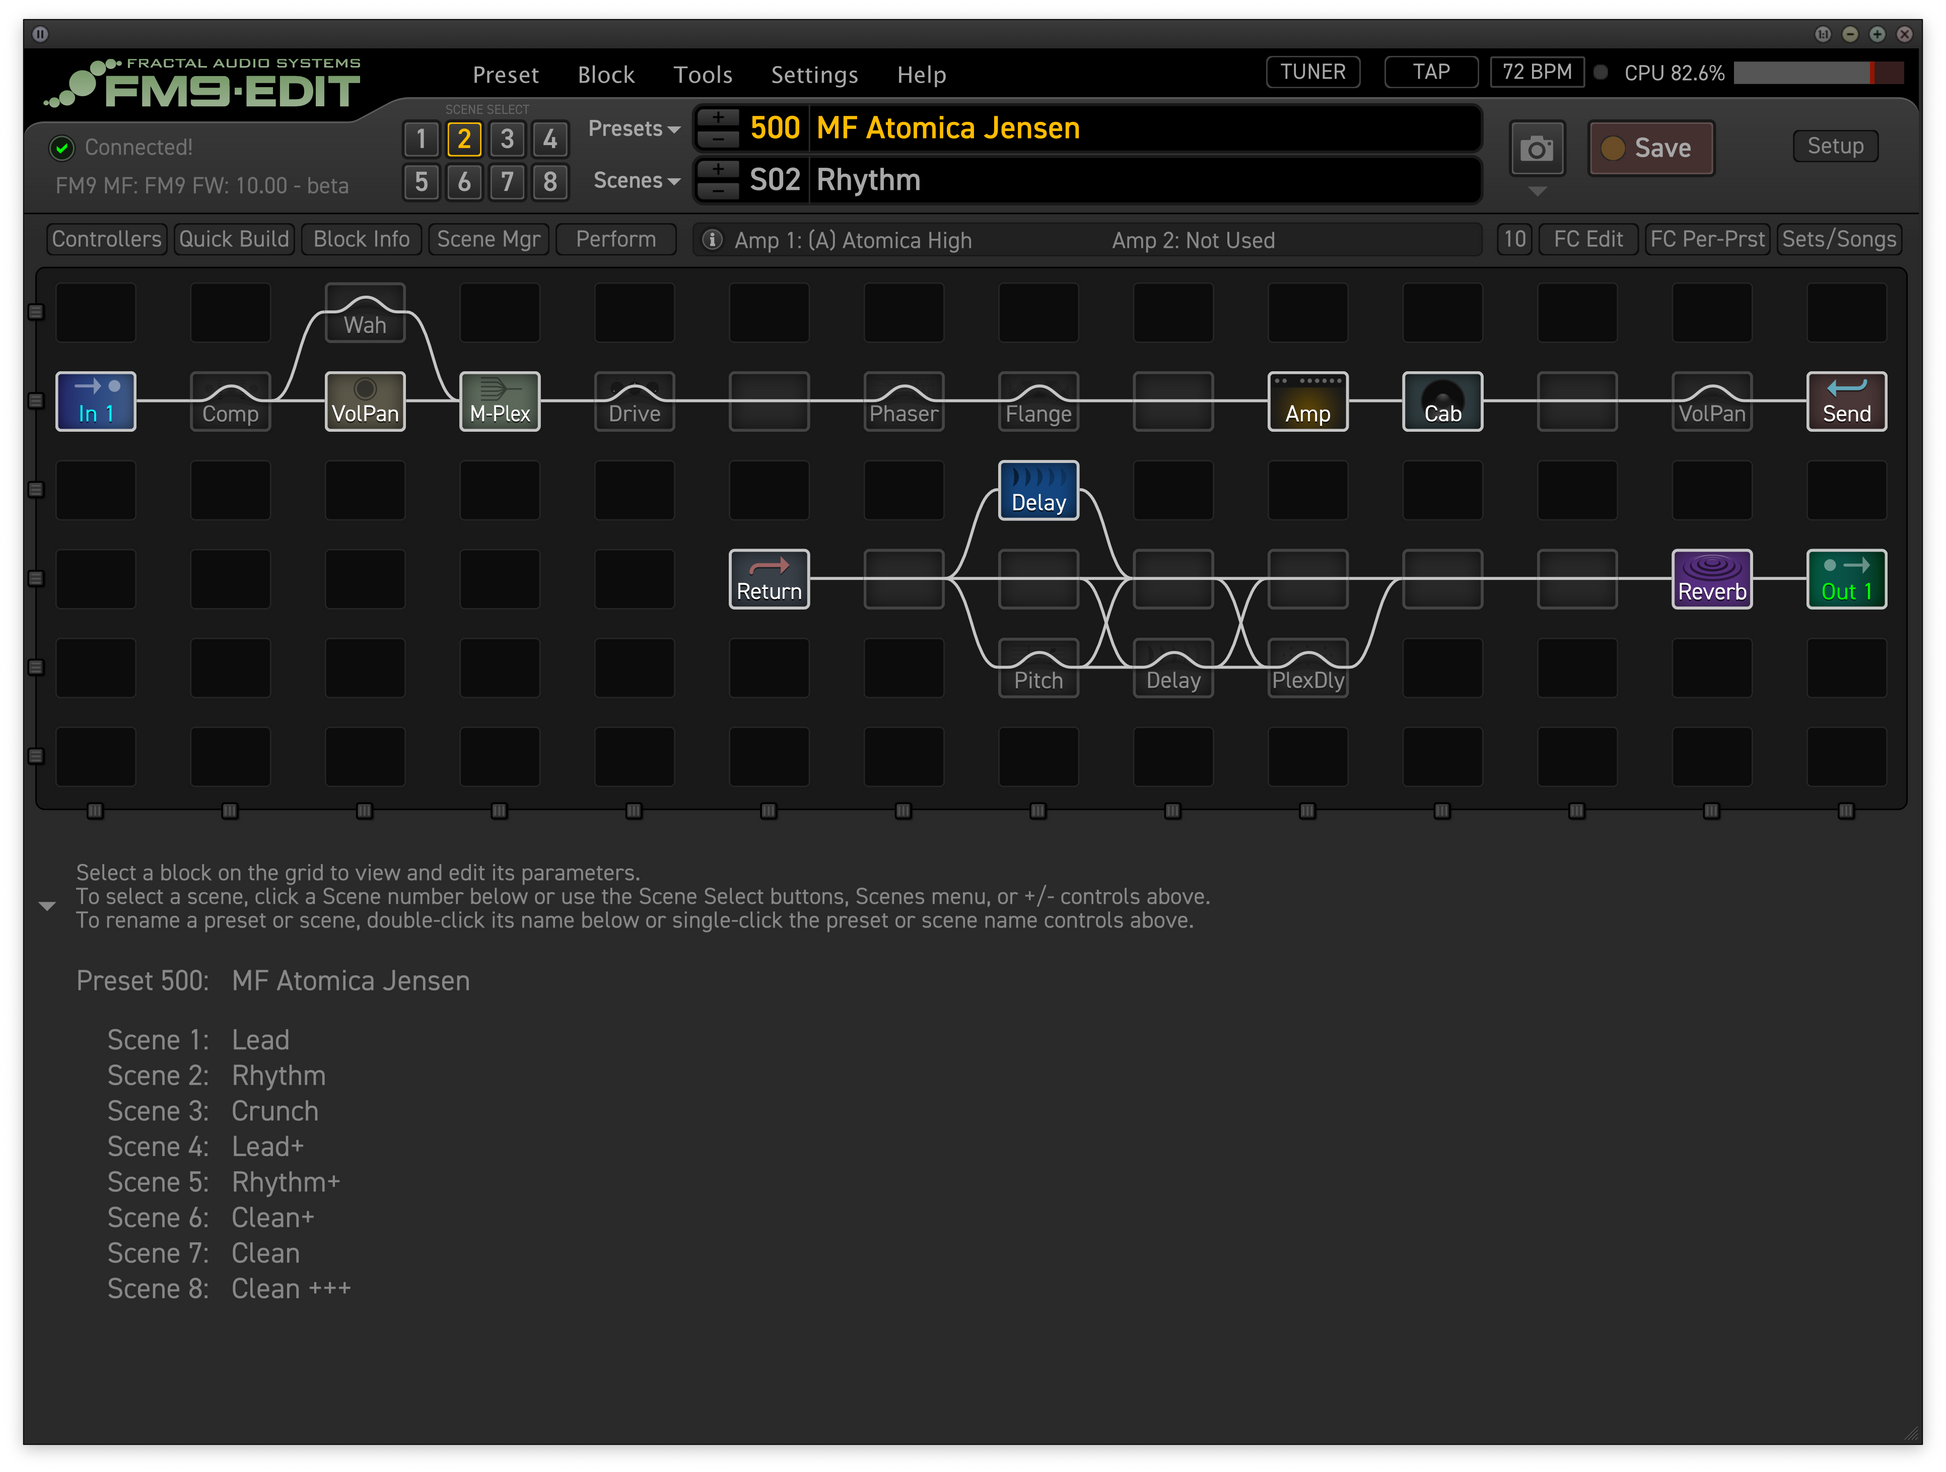Collapse the info panel triangle
The height and width of the screenshot is (1472, 1946).
(47, 906)
